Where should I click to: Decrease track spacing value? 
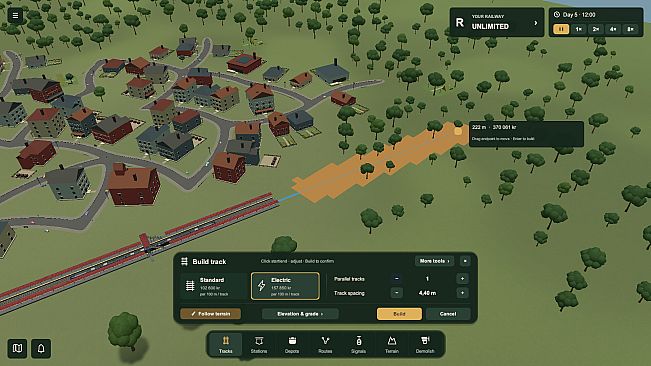[x=396, y=293]
